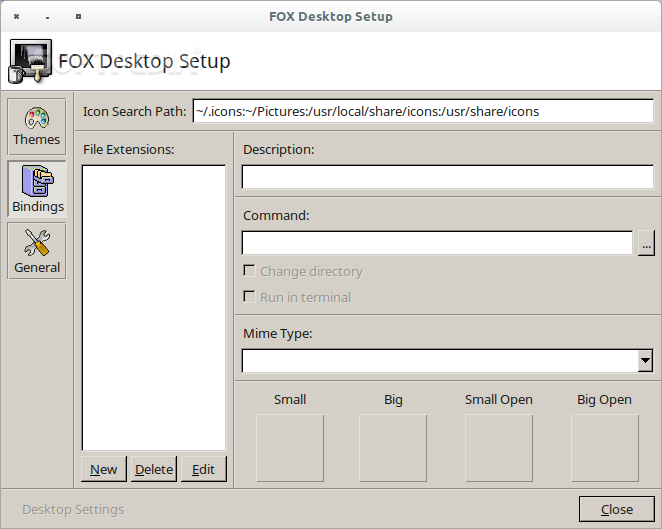
Task: Choose the Big Open icon slot
Action: 605,448
